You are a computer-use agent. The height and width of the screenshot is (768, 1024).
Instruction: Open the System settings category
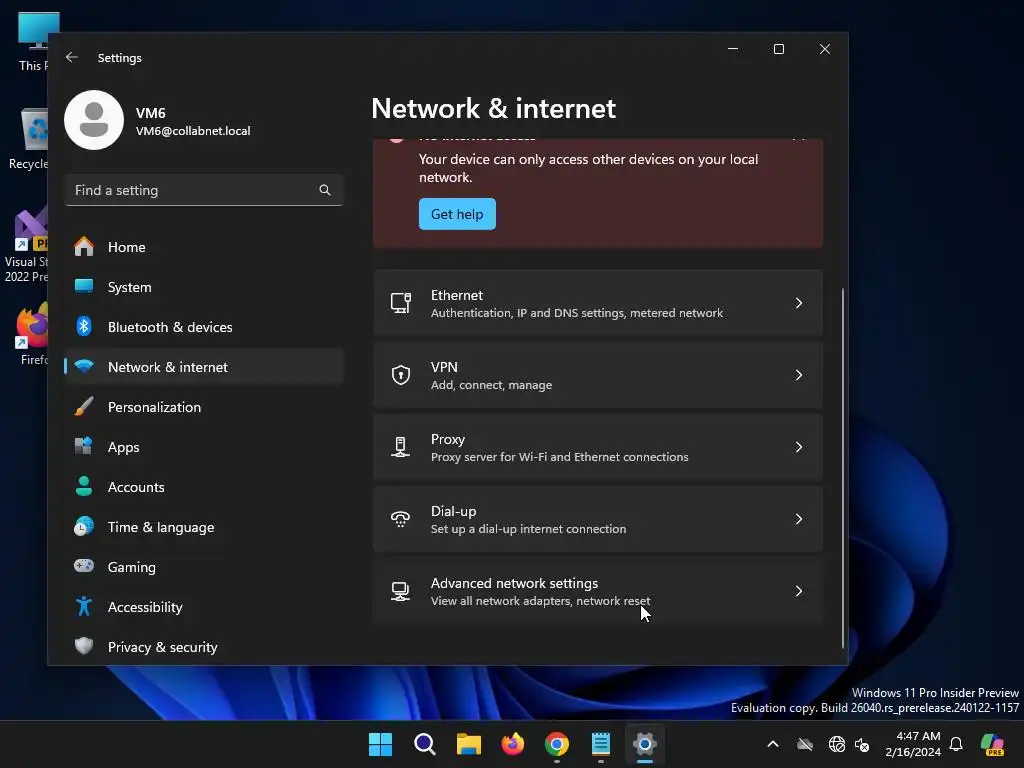204,287
